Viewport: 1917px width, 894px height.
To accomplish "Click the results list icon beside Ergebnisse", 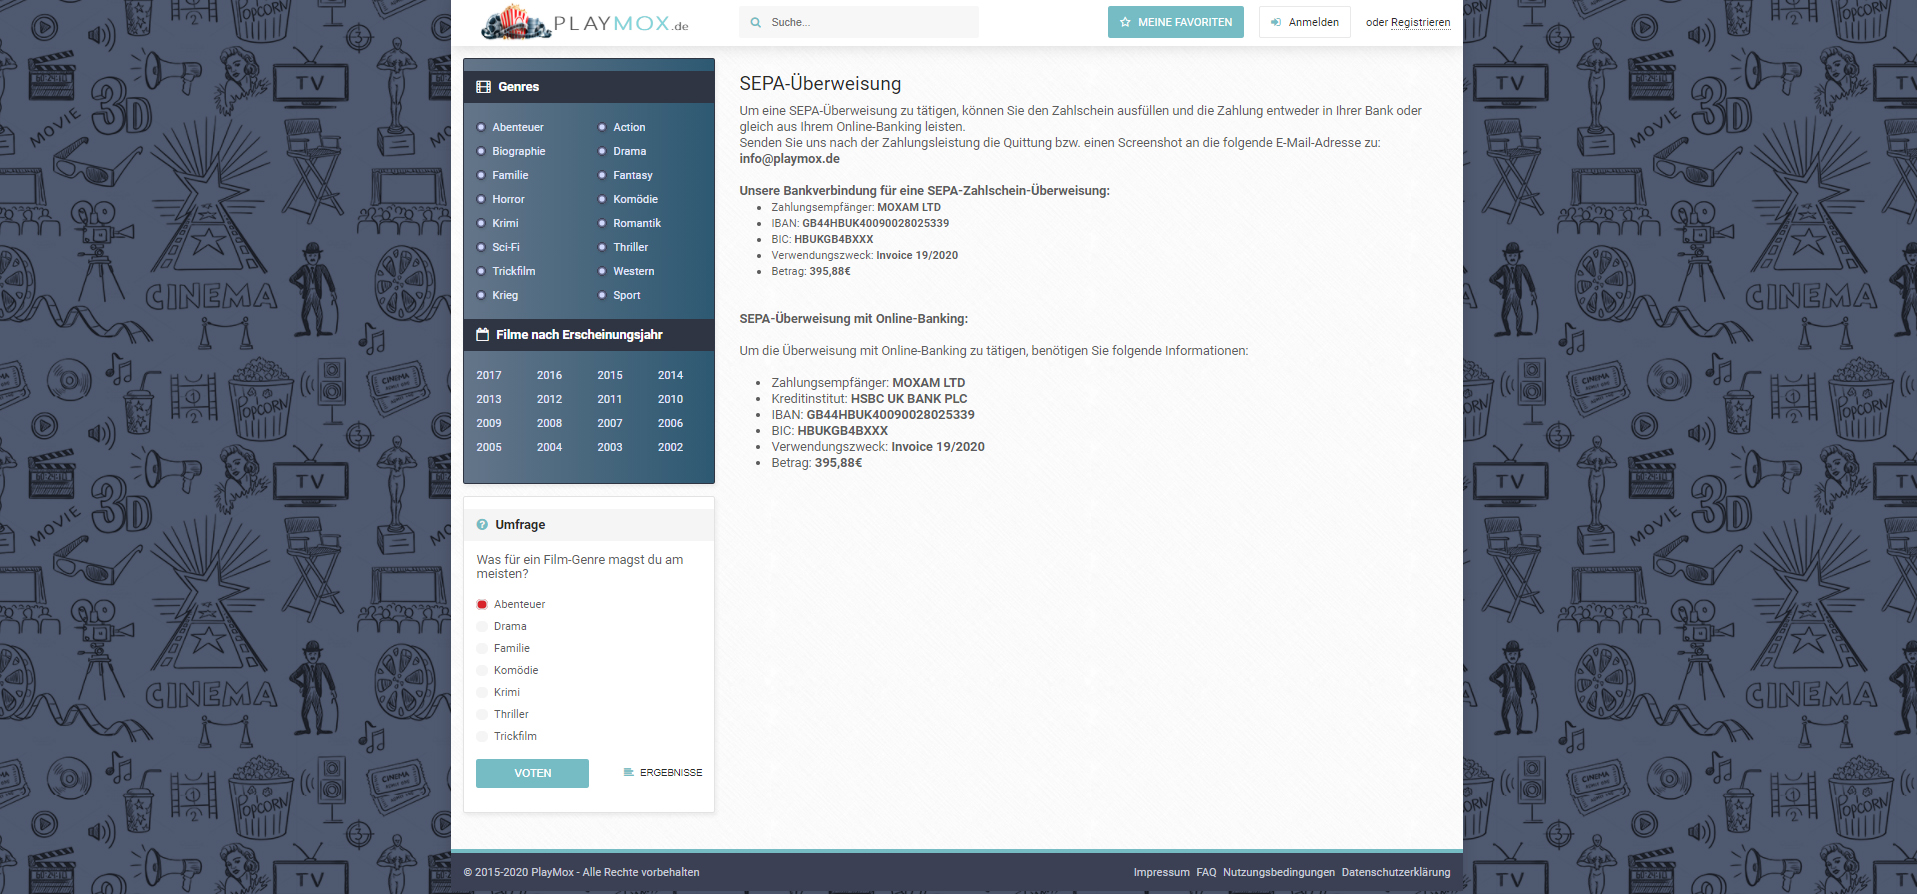I will click(628, 773).
